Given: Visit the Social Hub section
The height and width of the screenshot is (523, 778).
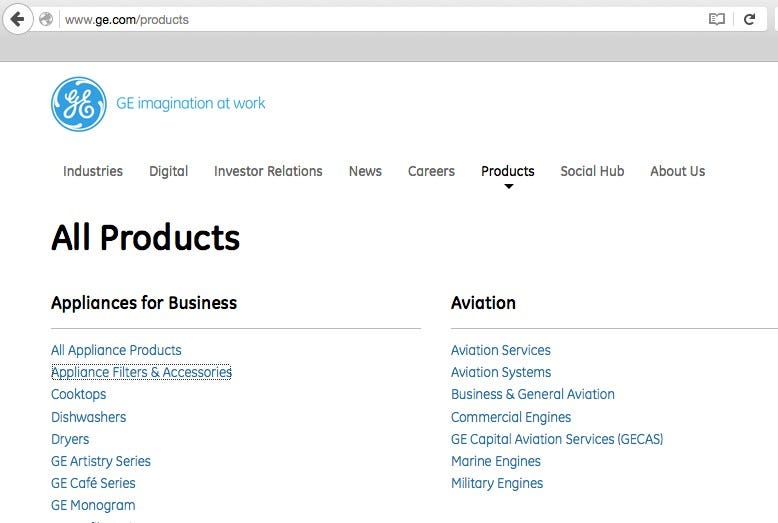Looking at the screenshot, I should 592,171.
